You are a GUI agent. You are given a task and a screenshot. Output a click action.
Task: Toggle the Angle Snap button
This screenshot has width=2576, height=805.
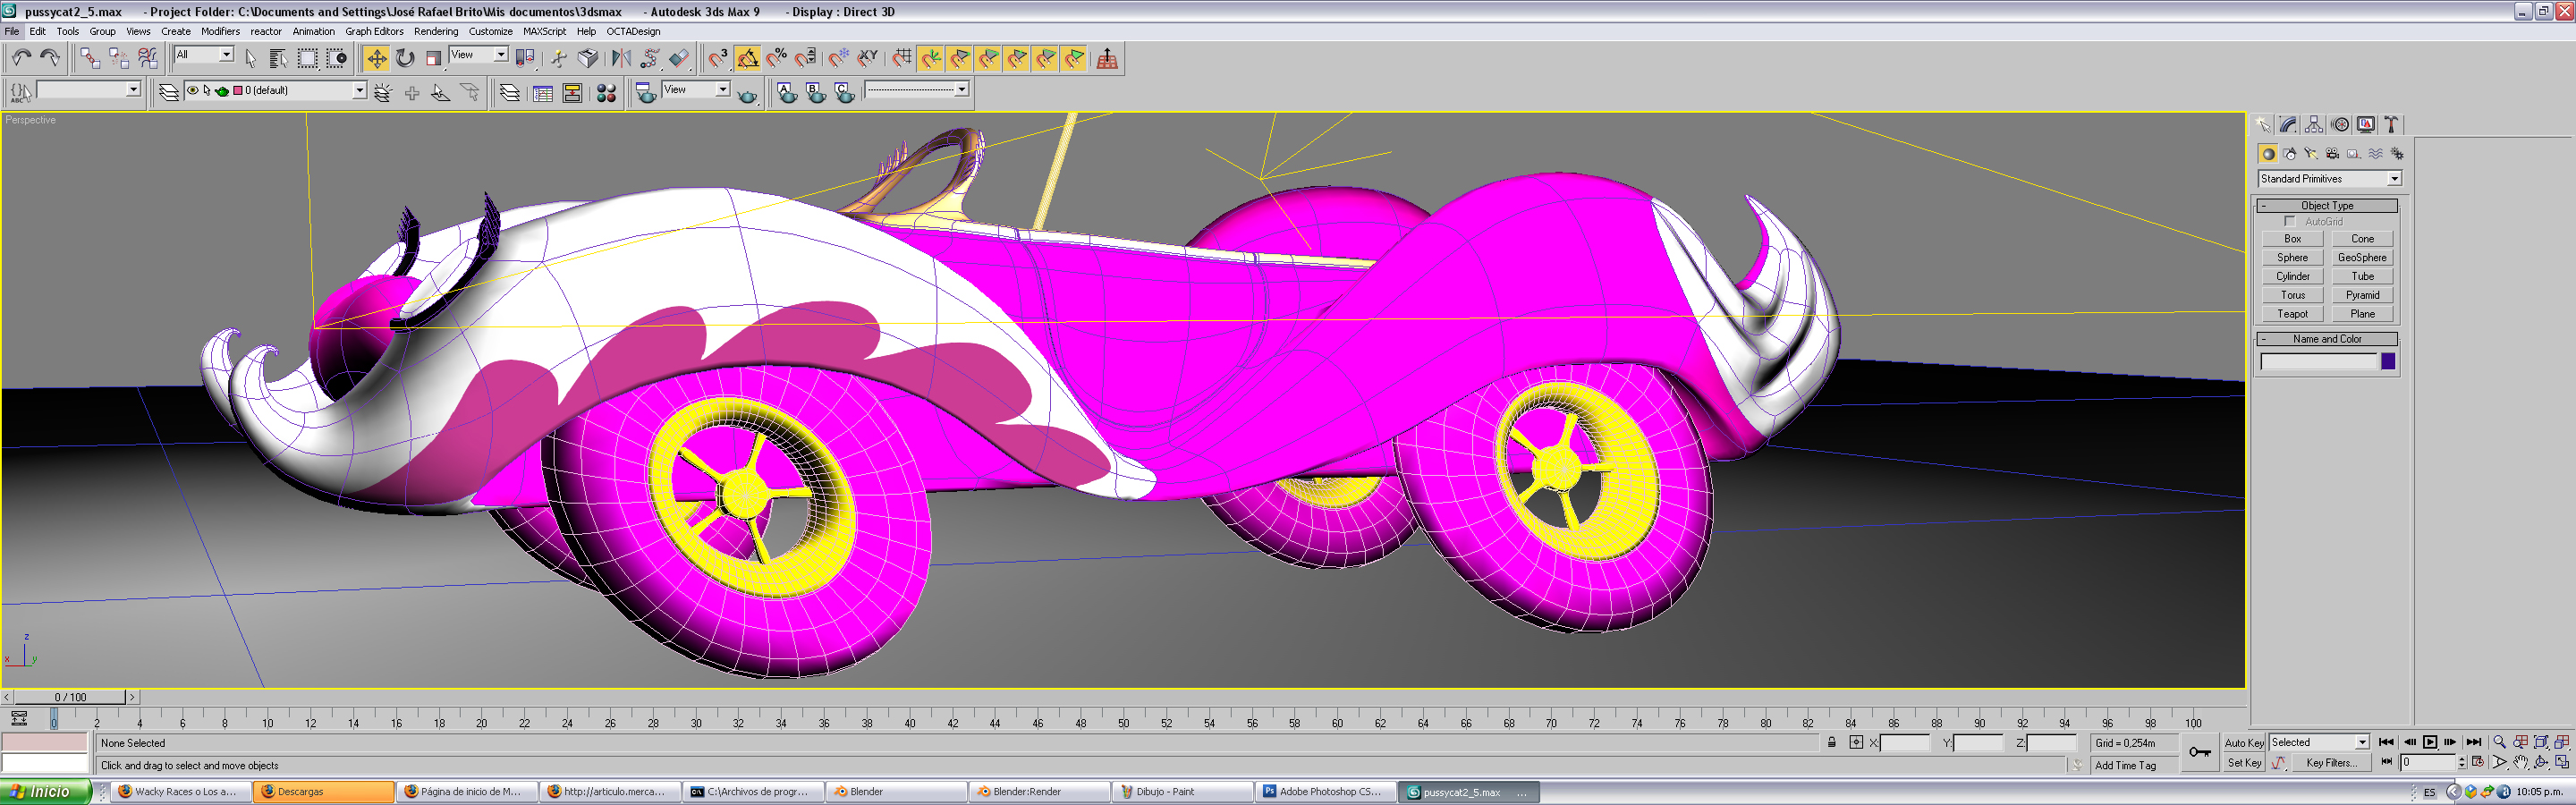[747, 58]
